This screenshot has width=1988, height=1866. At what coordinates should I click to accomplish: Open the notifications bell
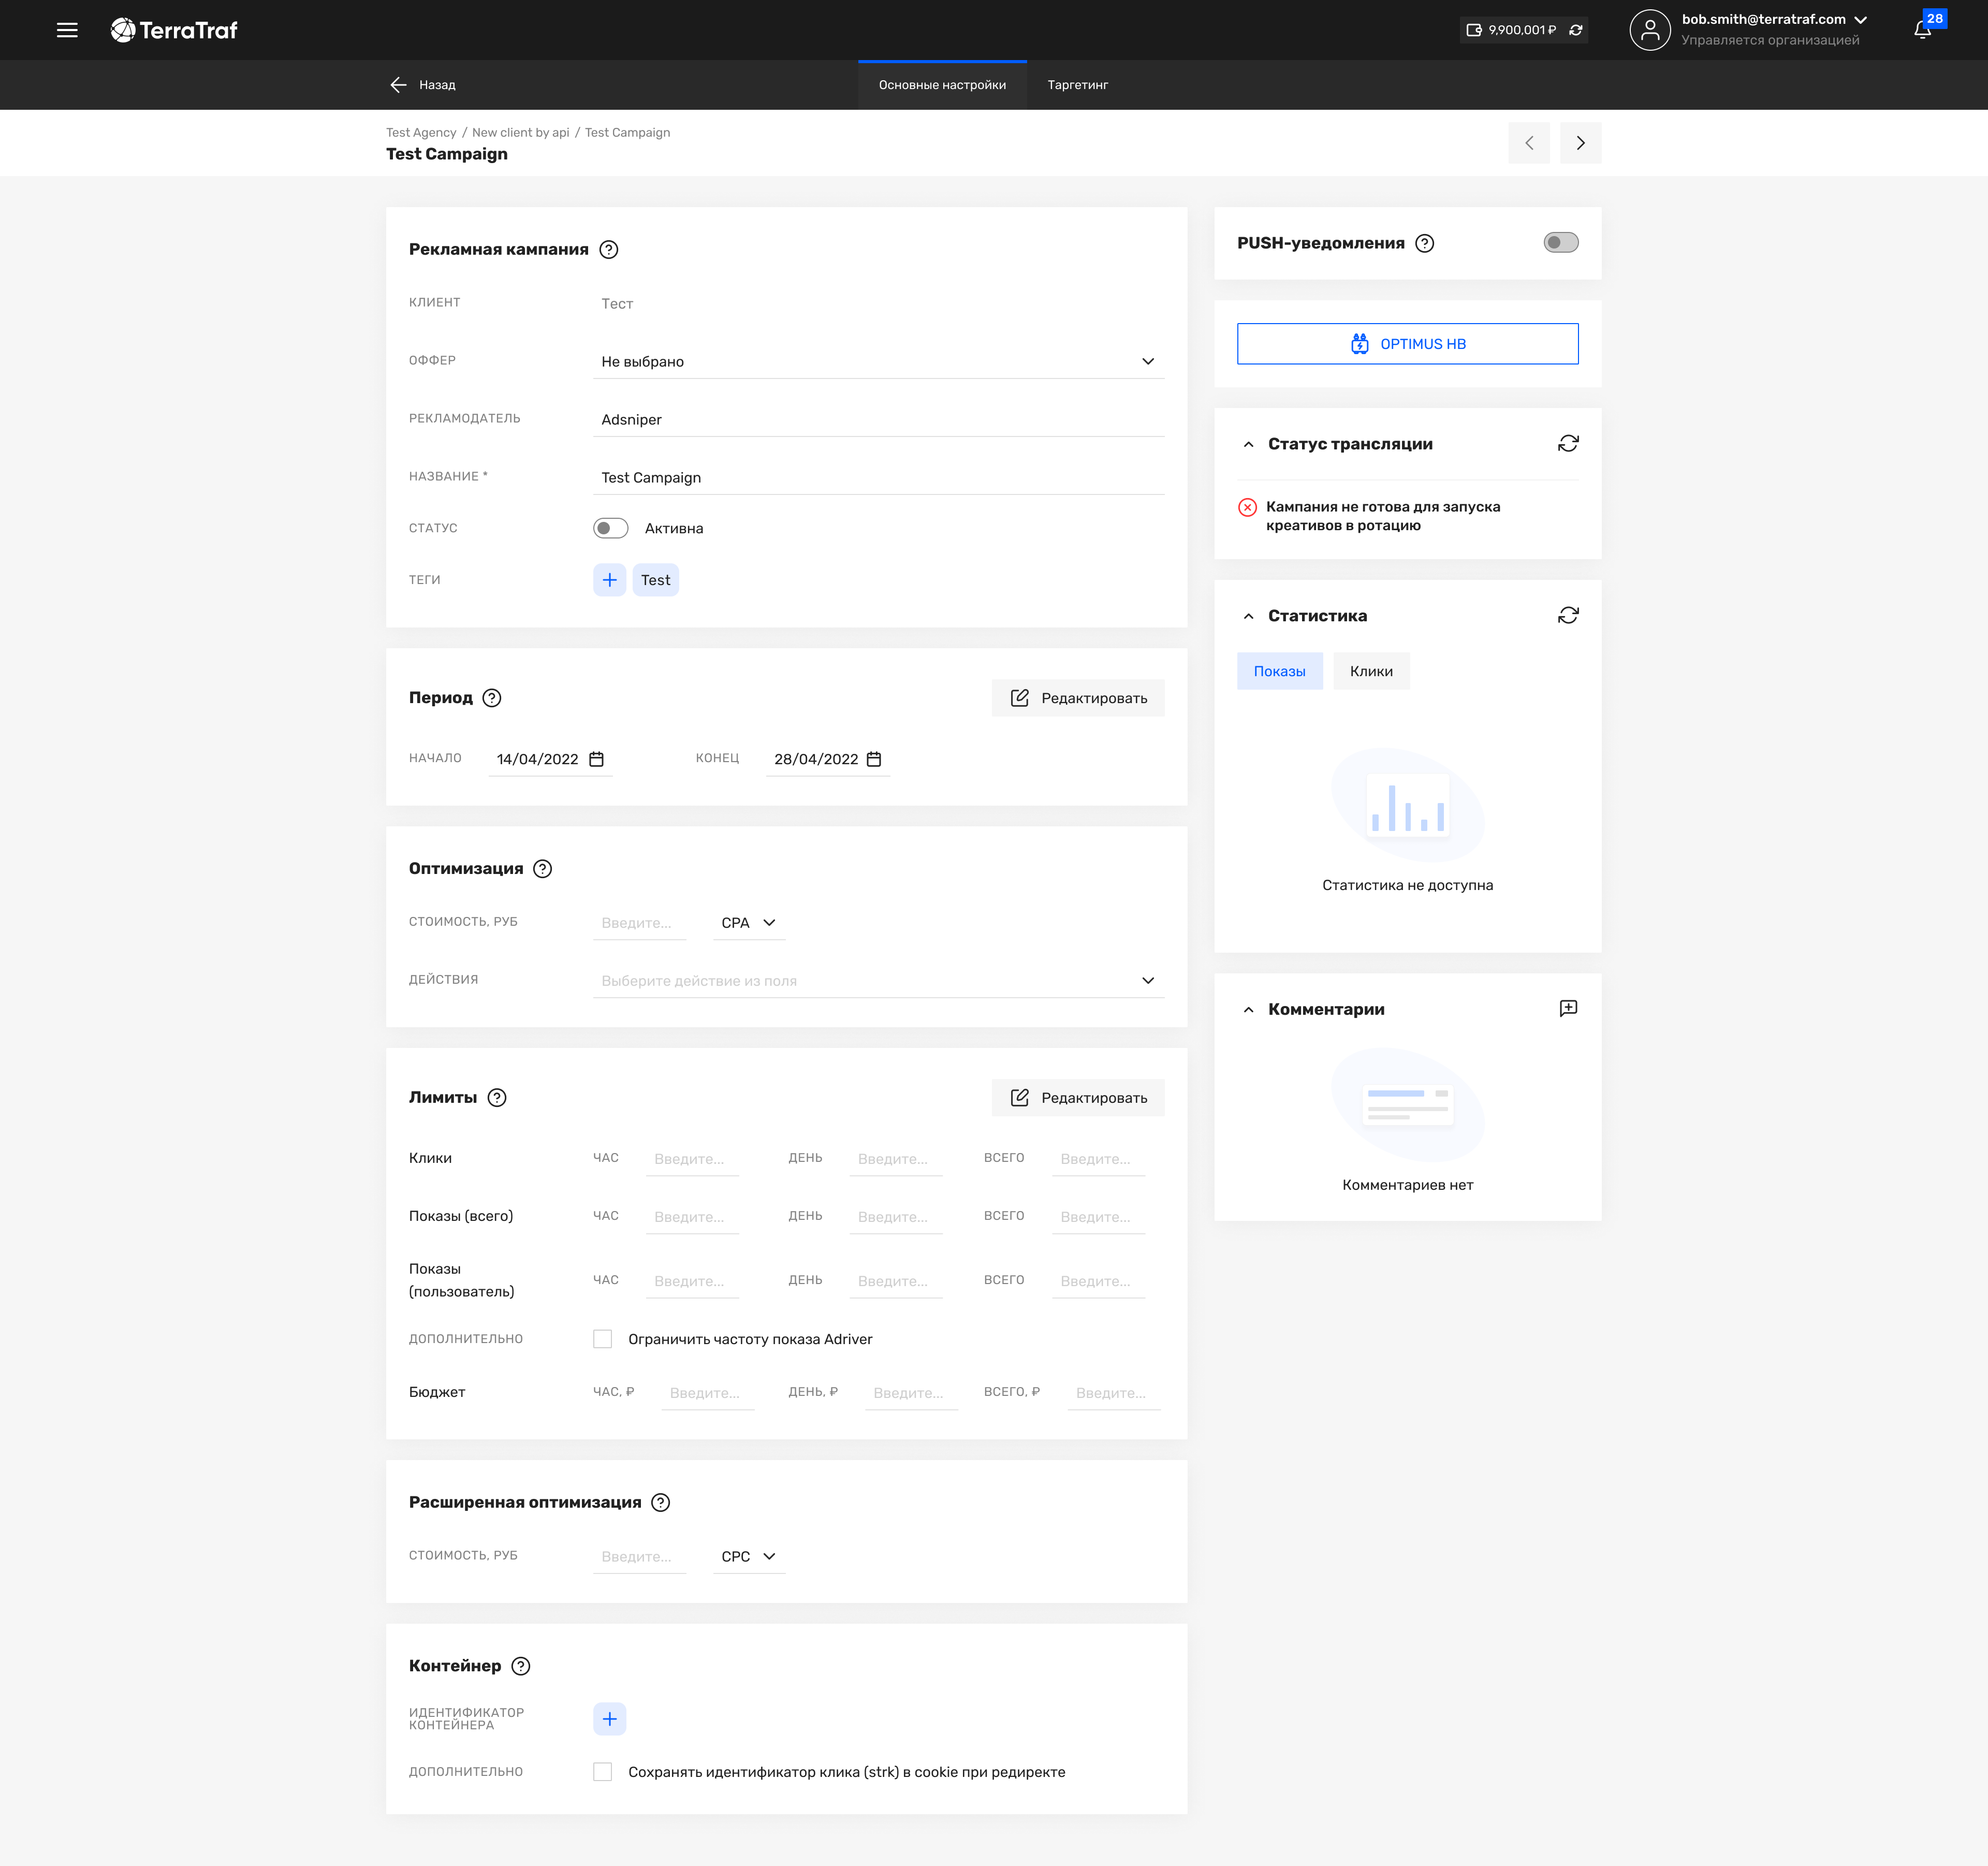[x=1922, y=30]
